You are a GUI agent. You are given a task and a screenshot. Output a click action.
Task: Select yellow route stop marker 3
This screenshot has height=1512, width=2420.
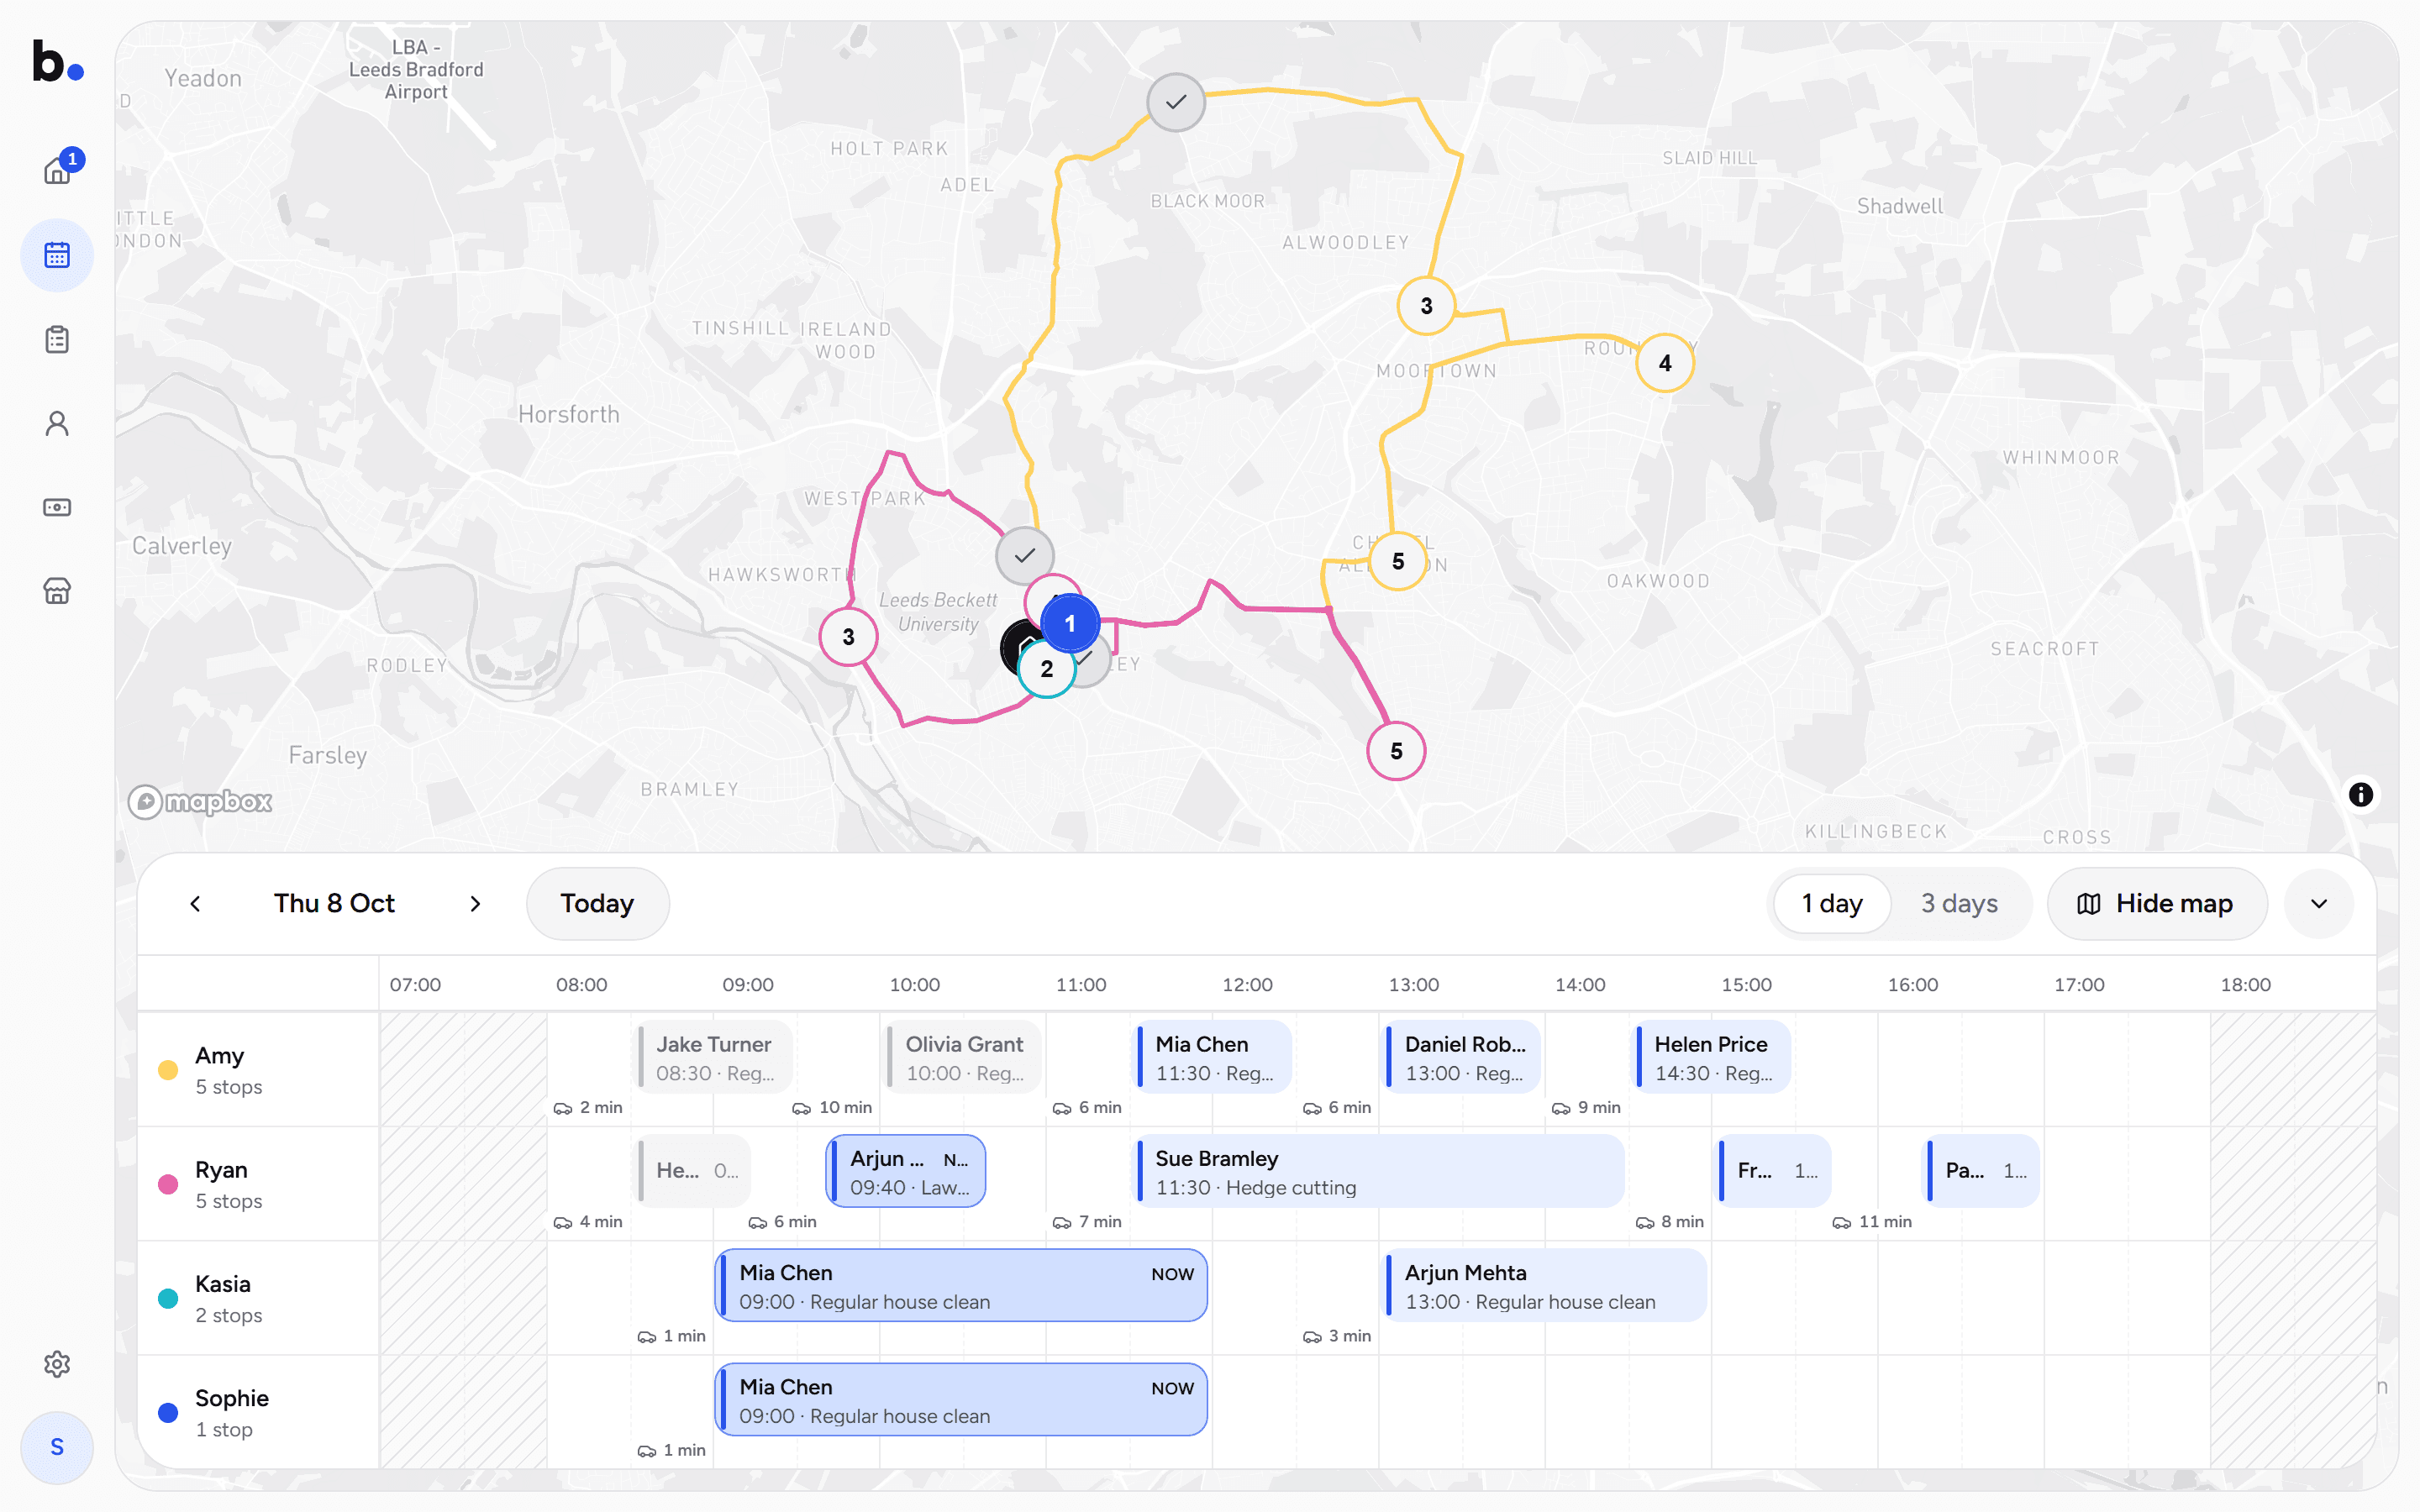pos(1426,306)
